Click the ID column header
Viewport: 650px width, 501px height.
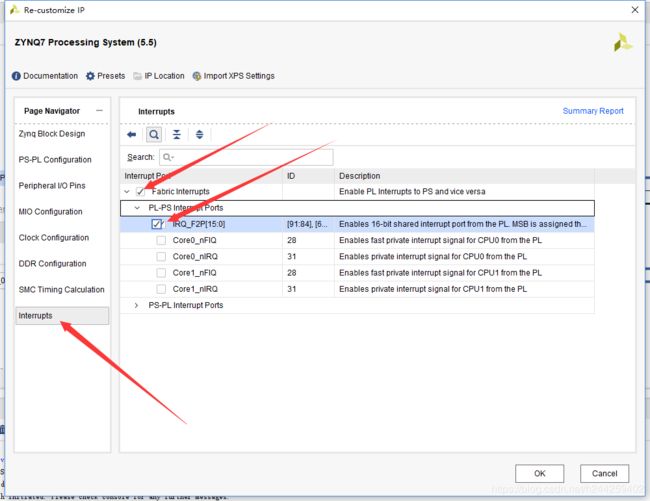[x=308, y=176]
